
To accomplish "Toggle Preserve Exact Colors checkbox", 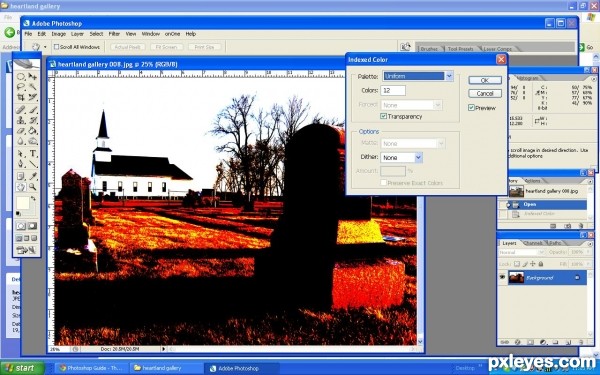I will (x=383, y=183).
